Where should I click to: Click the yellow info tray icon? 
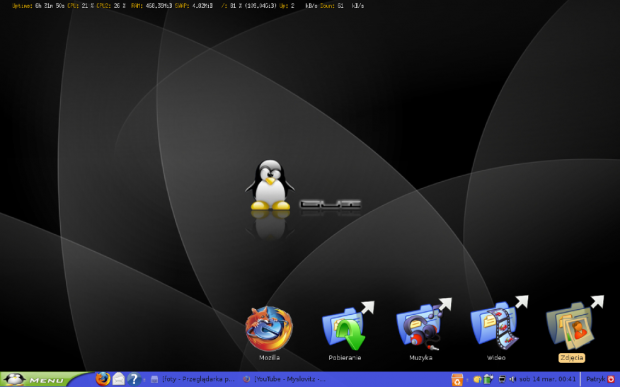tap(477, 379)
